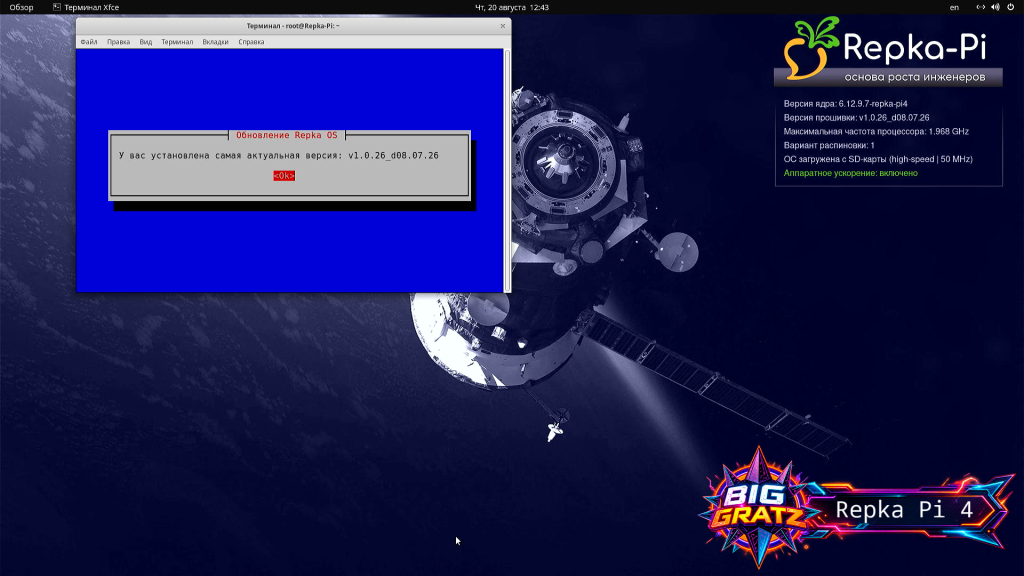
Task: Open the Вид menu
Action: click(146, 42)
